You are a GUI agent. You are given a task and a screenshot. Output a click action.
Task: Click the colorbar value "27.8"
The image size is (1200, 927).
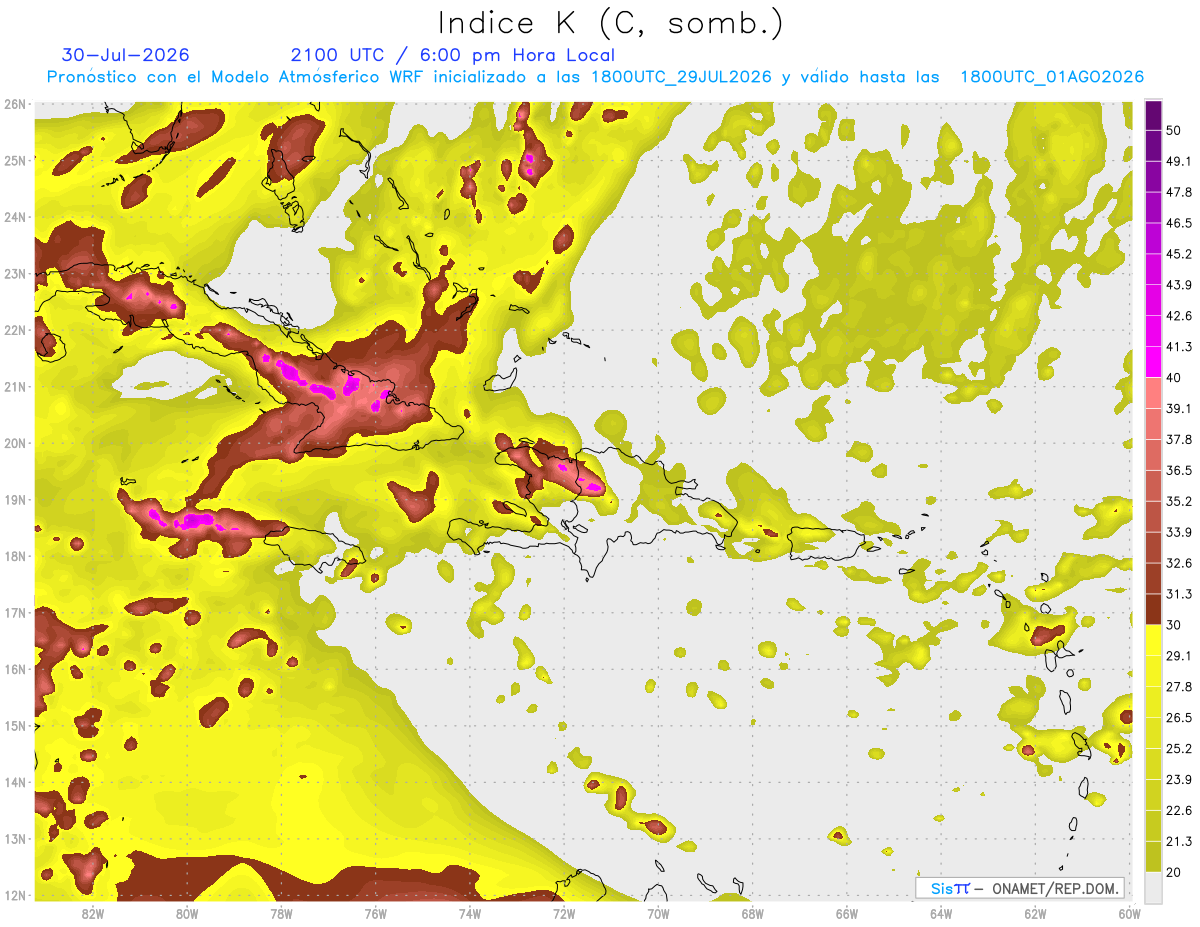click(1178, 687)
